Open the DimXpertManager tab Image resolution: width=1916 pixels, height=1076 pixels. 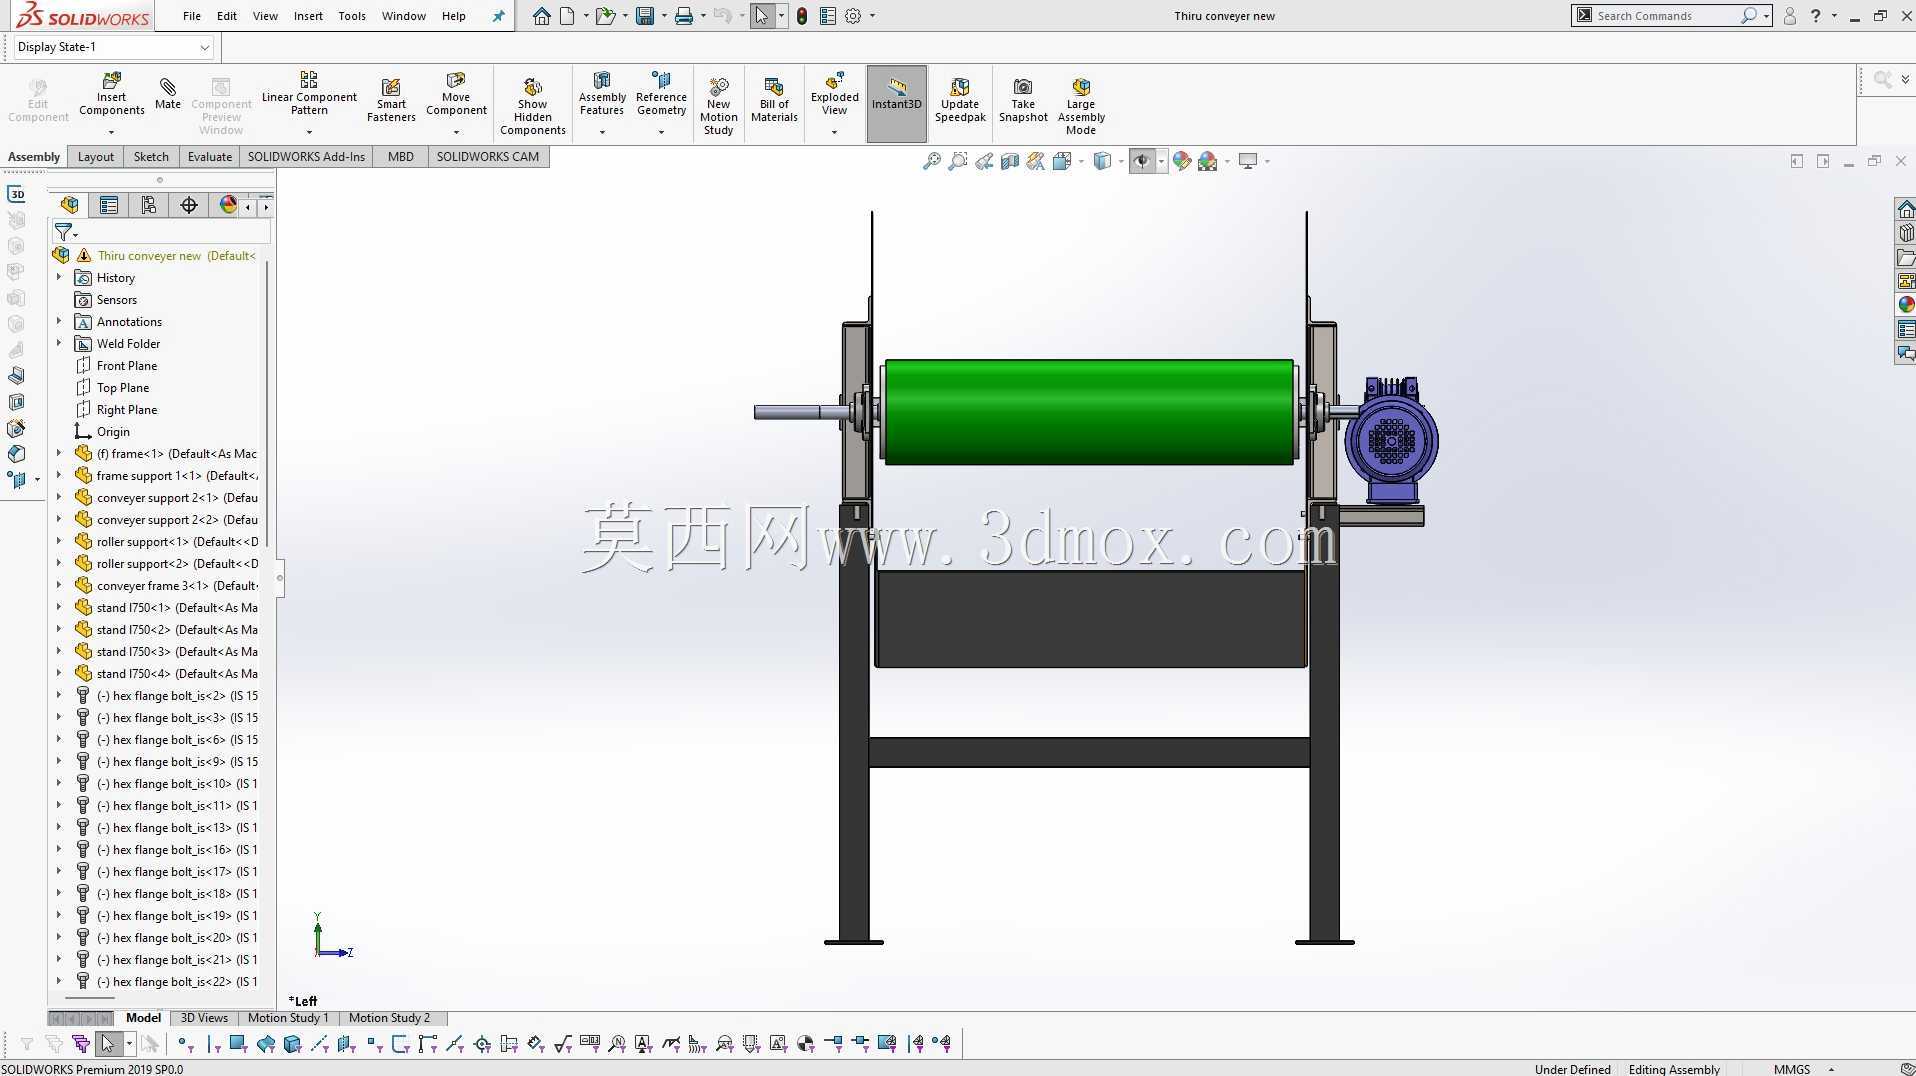point(189,205)
